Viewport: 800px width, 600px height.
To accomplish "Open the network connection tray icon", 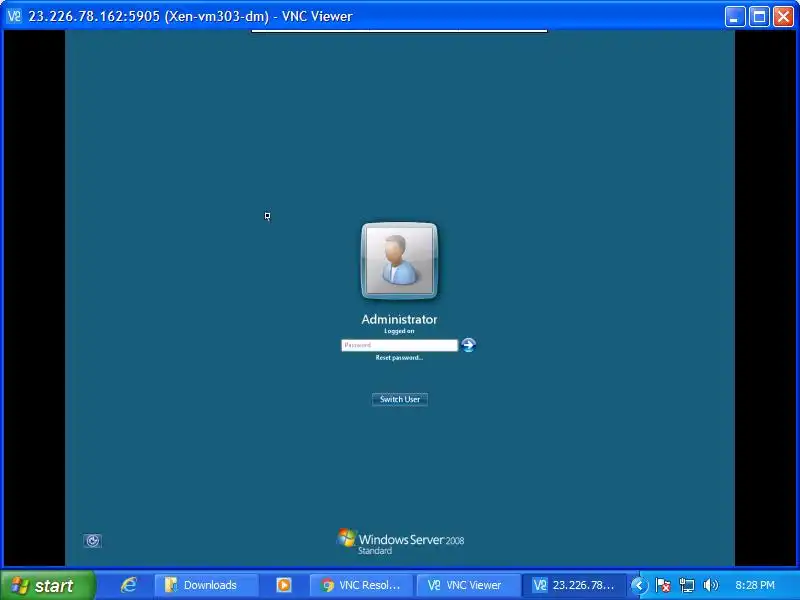I will [687, 585].
